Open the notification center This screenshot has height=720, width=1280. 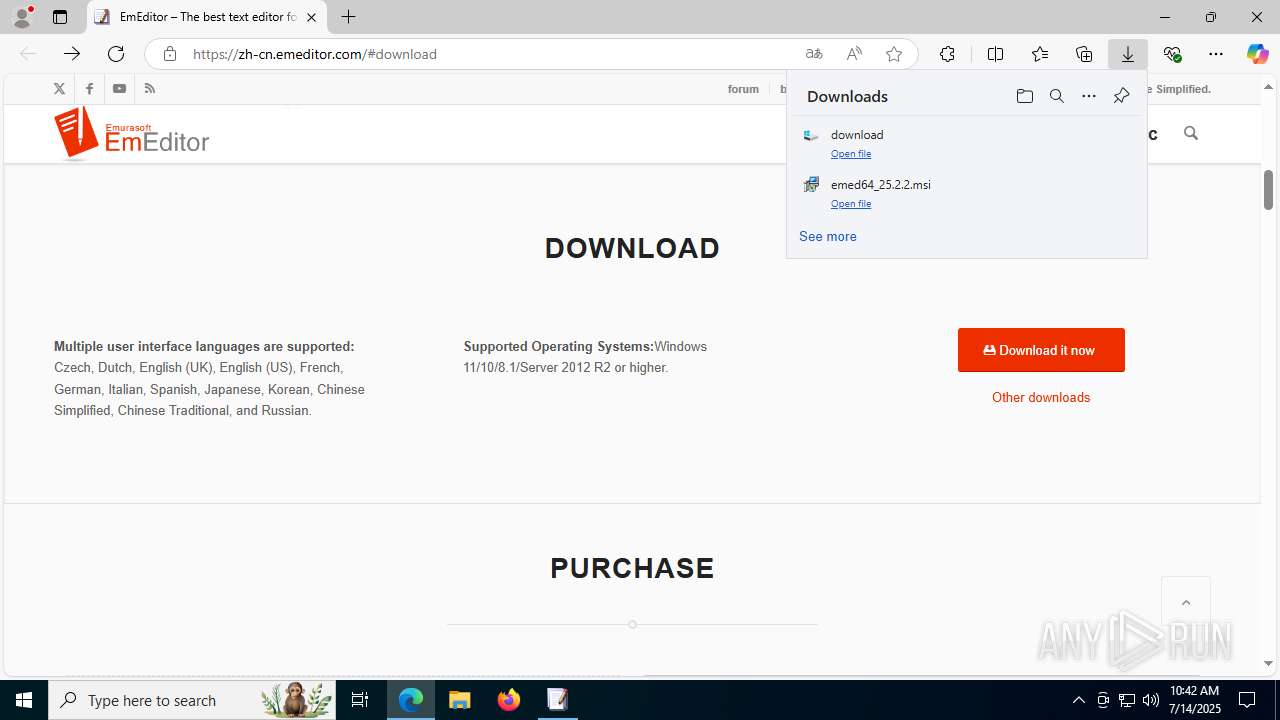click(x=1248, y=700)
